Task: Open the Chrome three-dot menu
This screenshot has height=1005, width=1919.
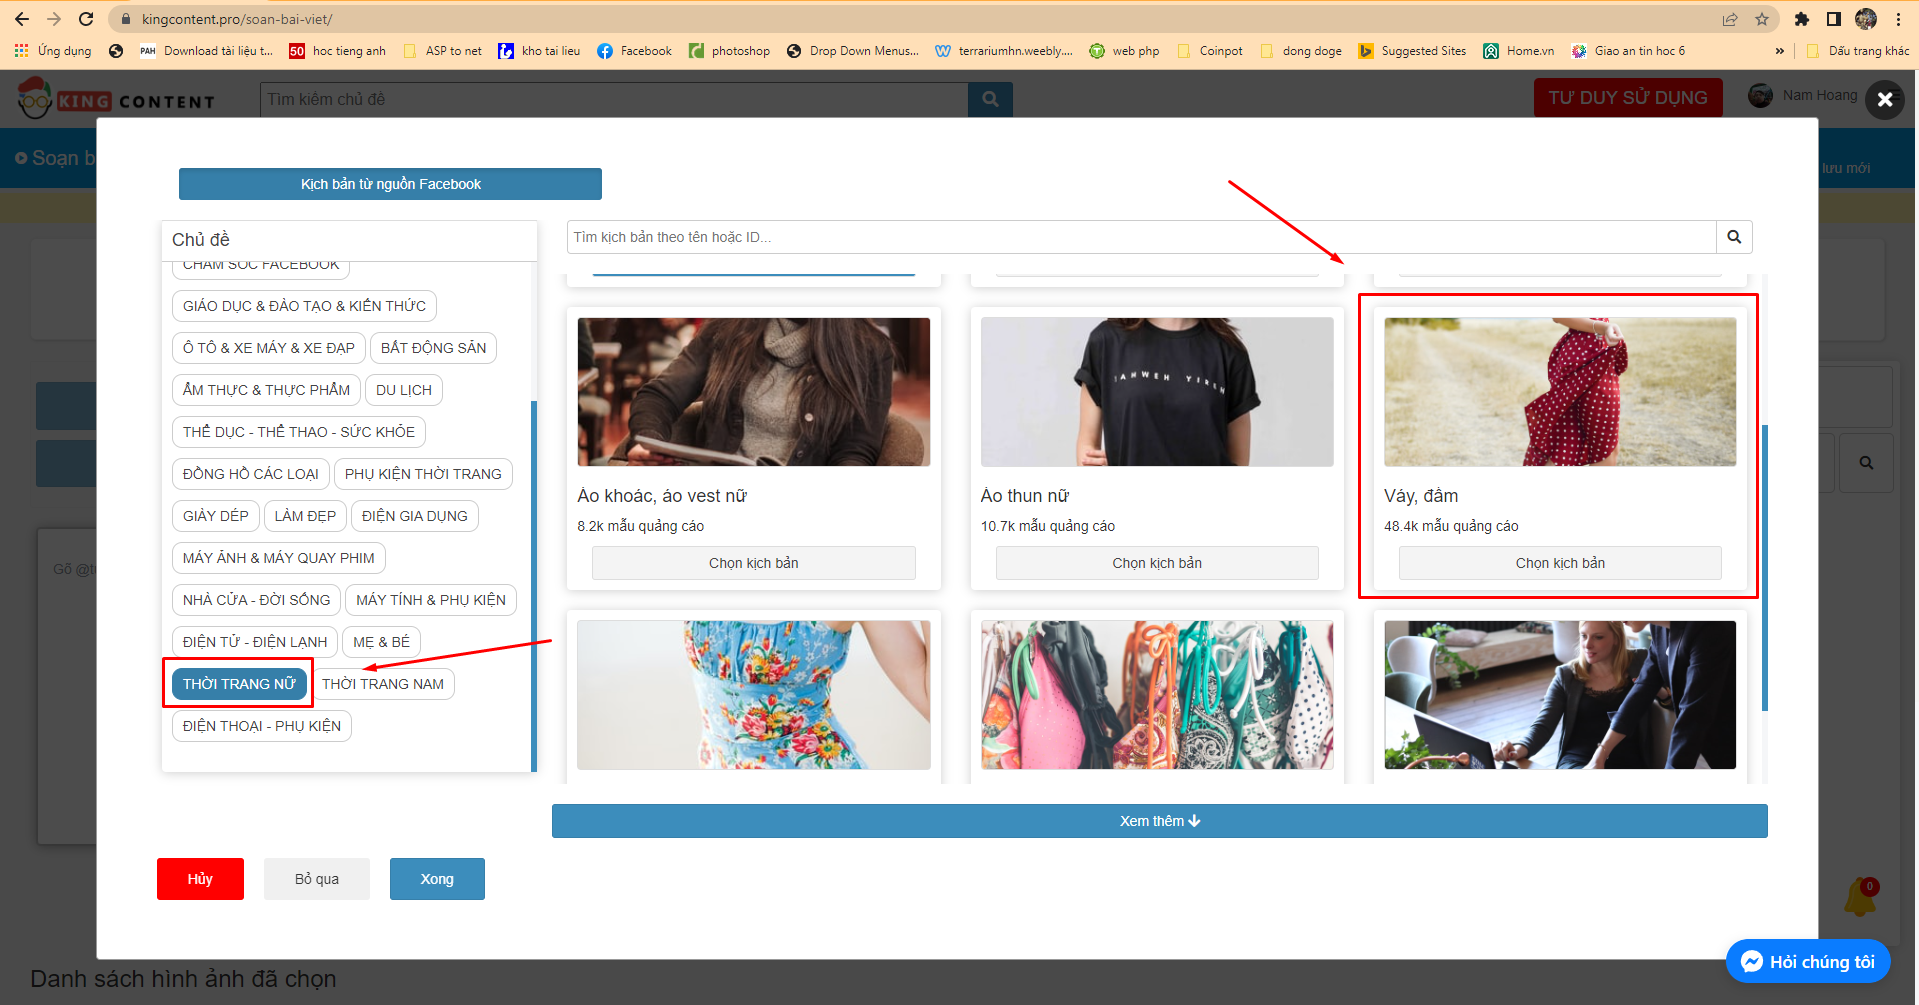Action: (1898, 19)
